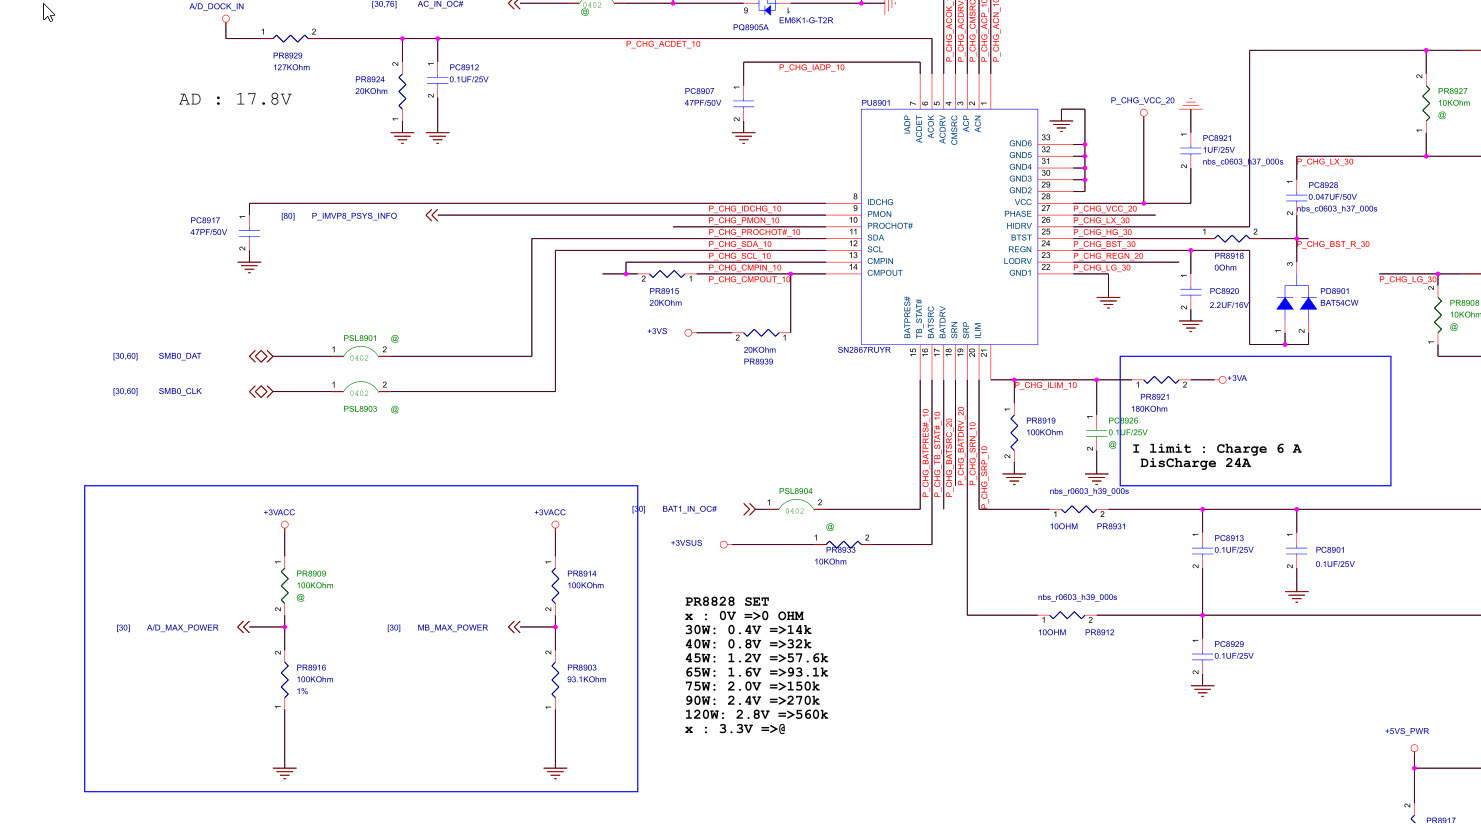Click the PR8828 SET table note
Screen dimensions: 1481x824
coord(757,665)
